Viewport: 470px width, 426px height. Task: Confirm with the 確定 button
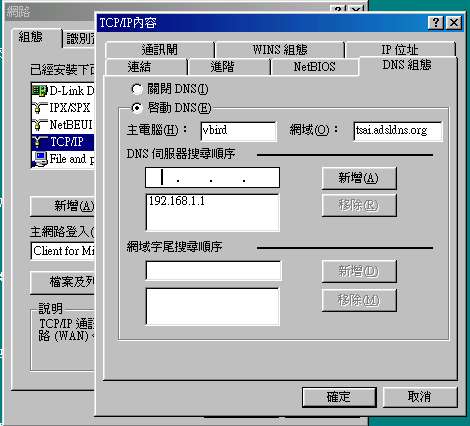pyautogui.click(x=339, y=397)
